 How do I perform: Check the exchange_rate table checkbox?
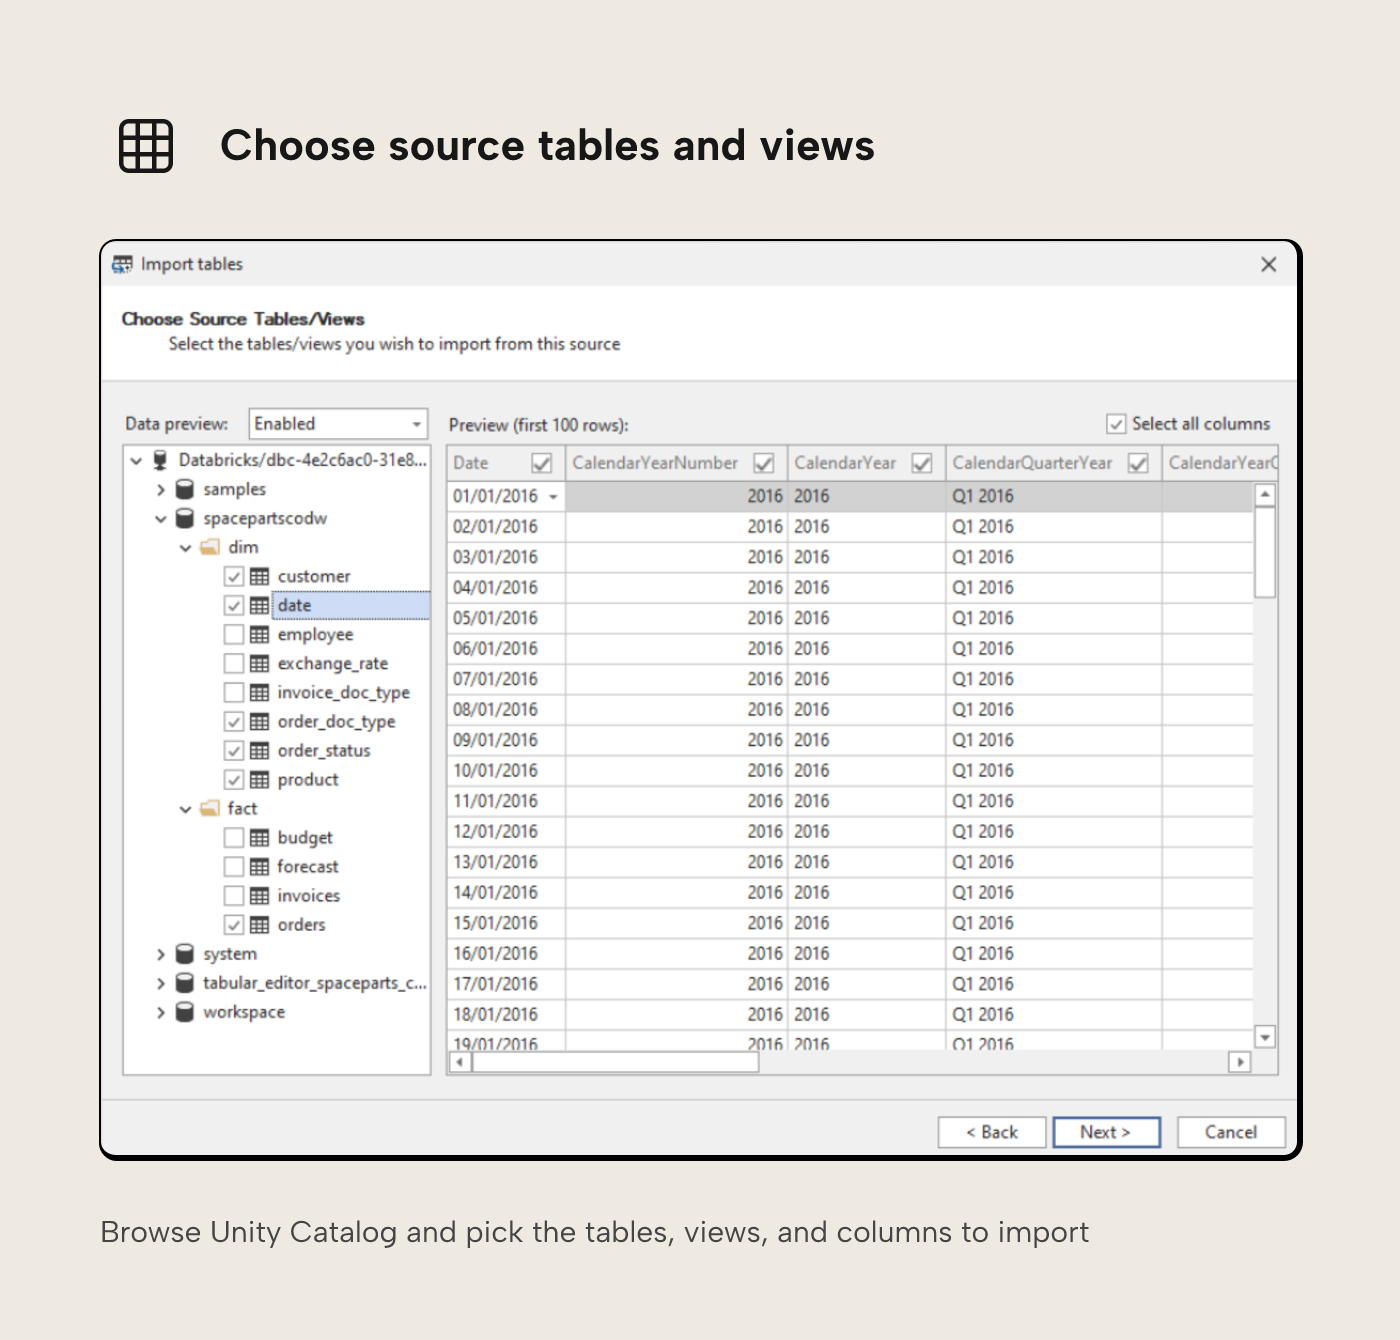click(234, 663)
